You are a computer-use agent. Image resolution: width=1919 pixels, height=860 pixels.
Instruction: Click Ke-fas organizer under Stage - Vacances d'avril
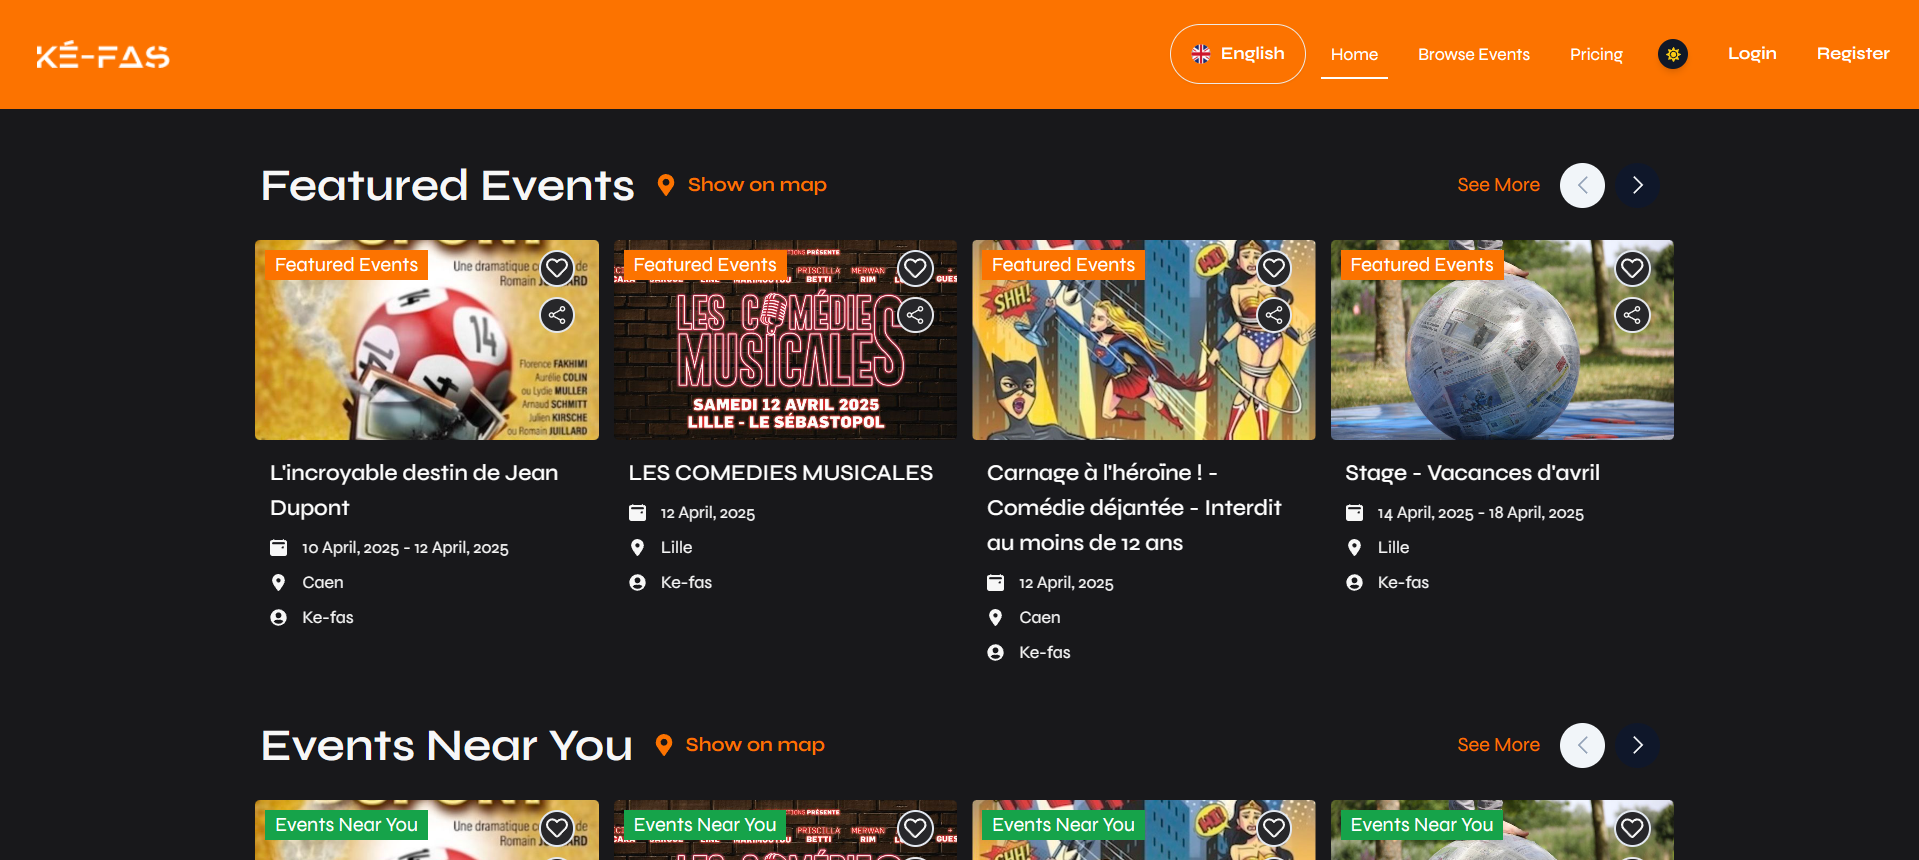[1403, 582]
